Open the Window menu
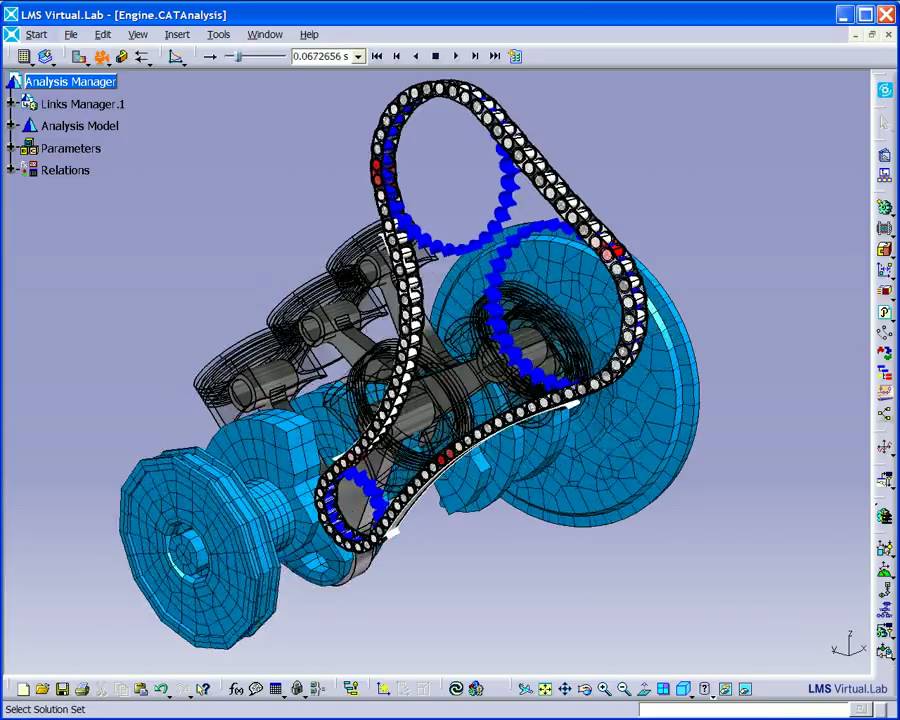Viewport: 900px width, 720px height. click(265, 34)
